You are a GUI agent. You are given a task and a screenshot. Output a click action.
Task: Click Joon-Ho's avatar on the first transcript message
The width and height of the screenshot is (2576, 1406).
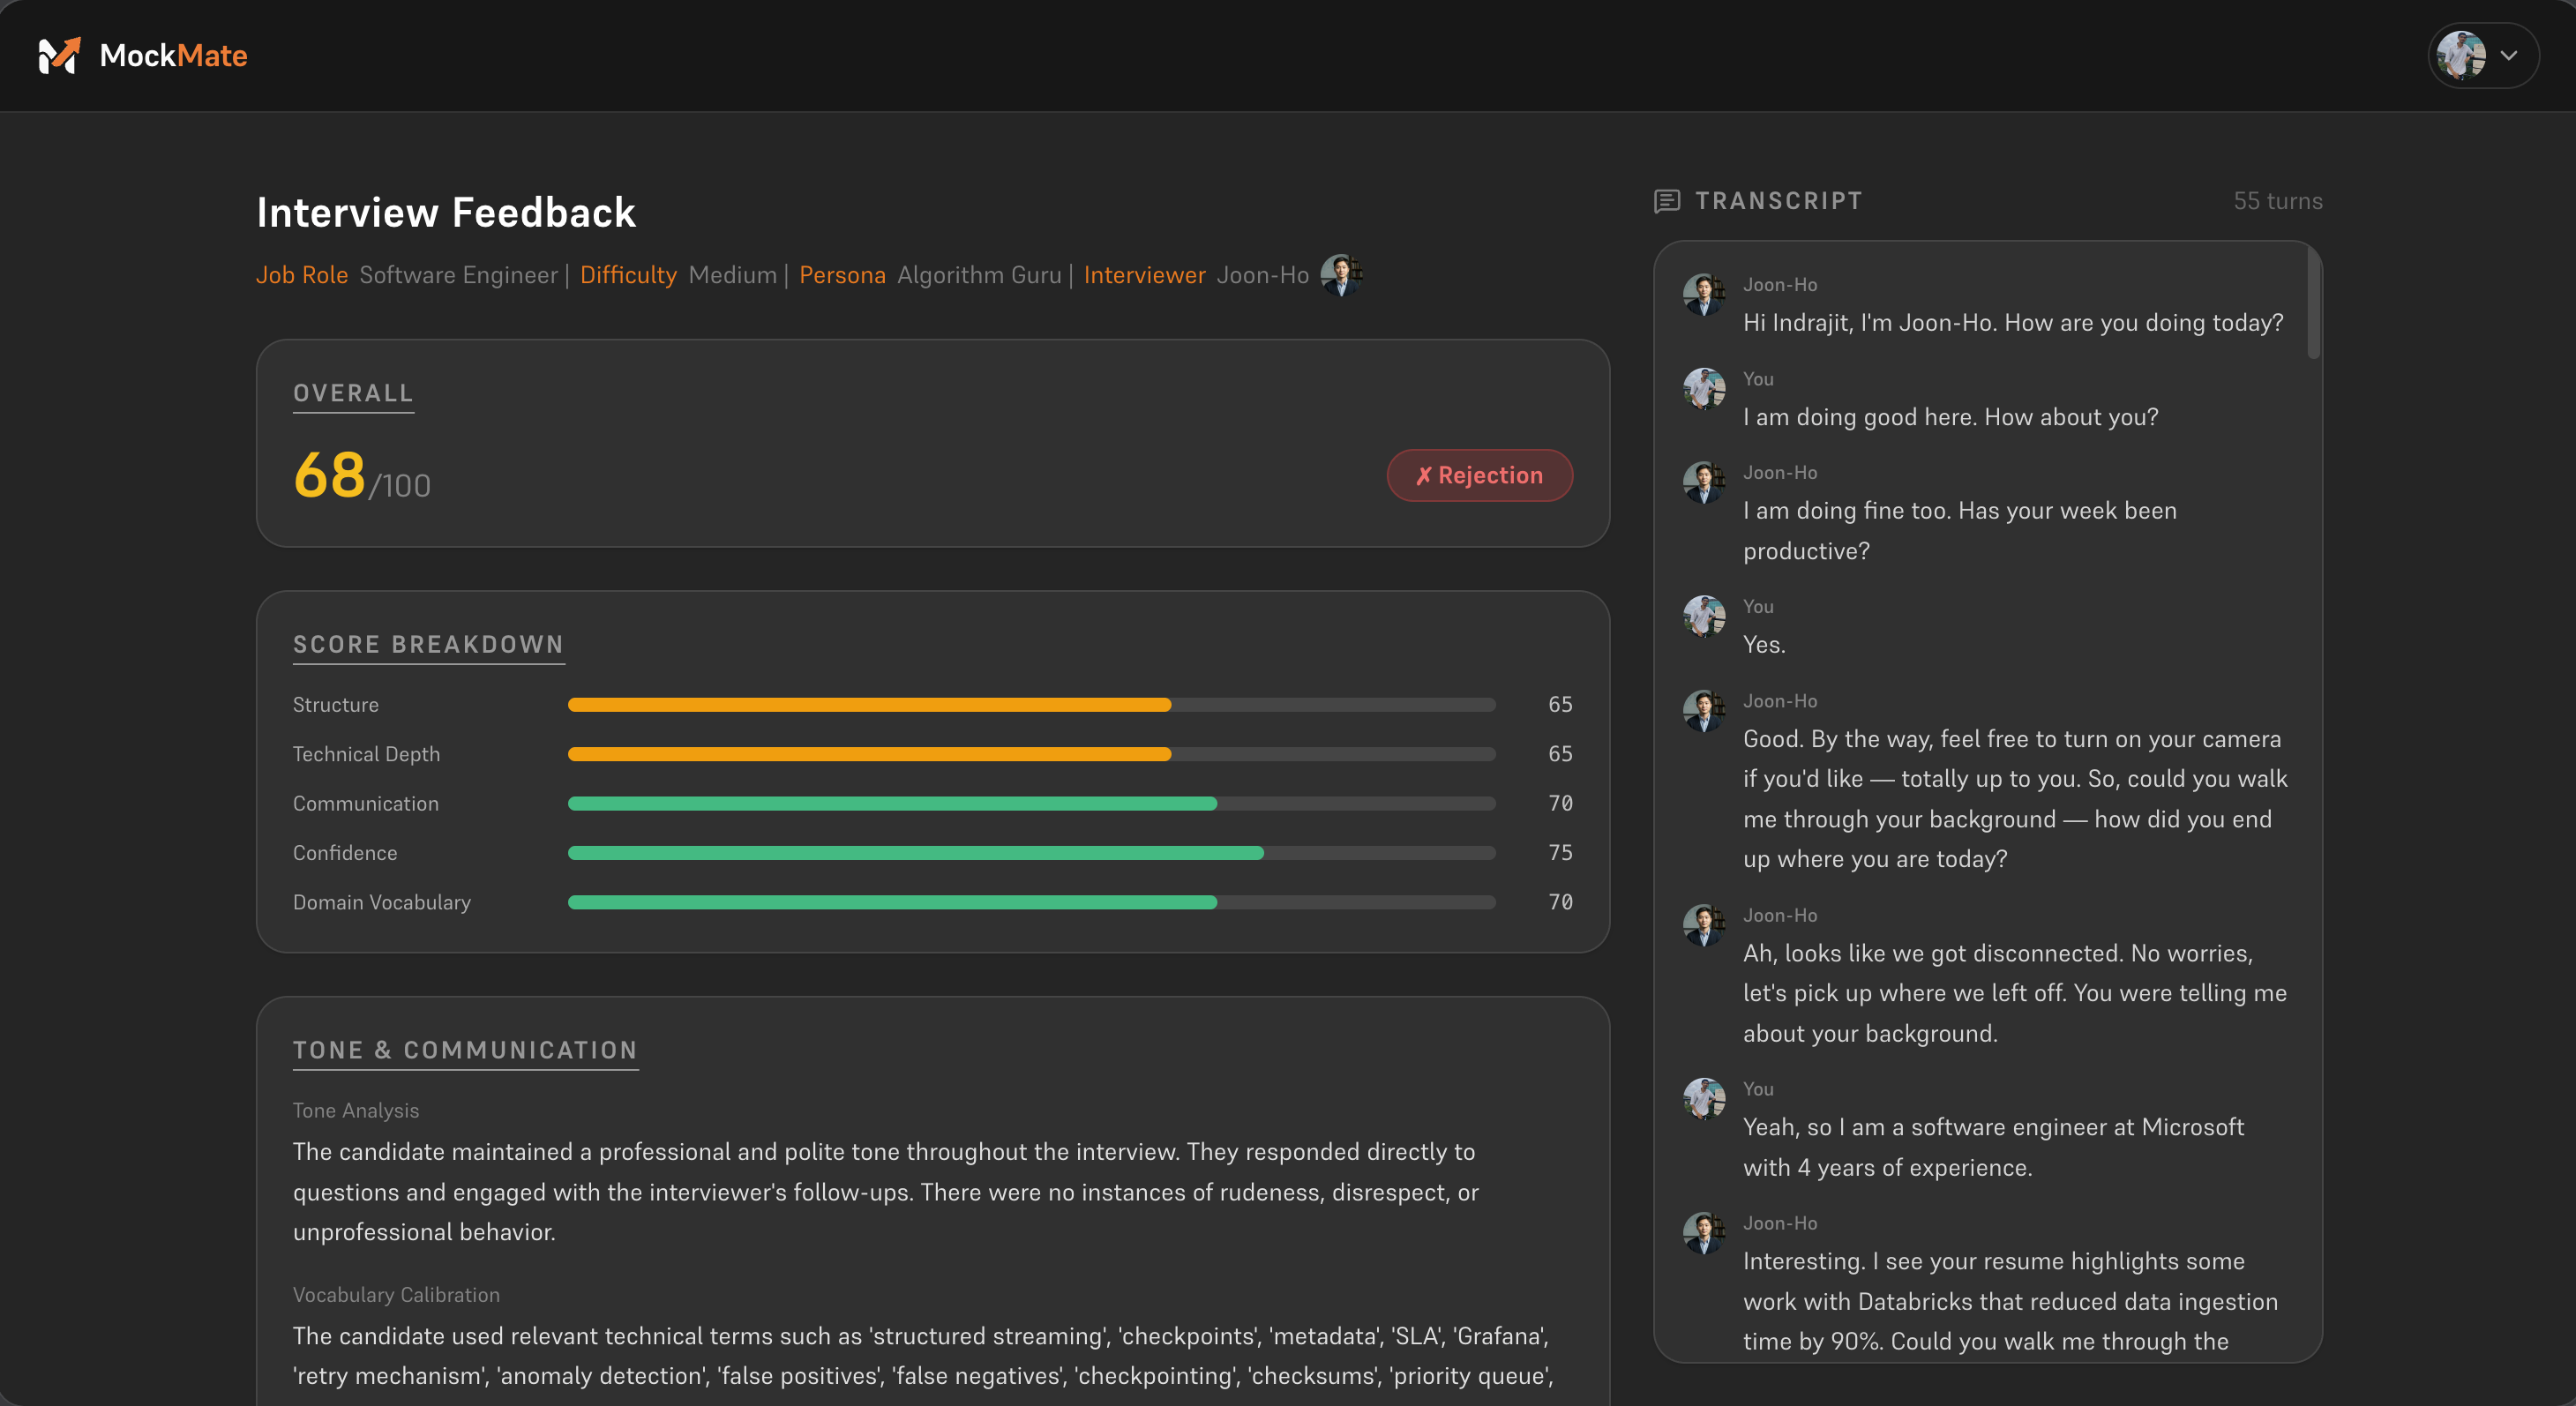[1703, 296]
